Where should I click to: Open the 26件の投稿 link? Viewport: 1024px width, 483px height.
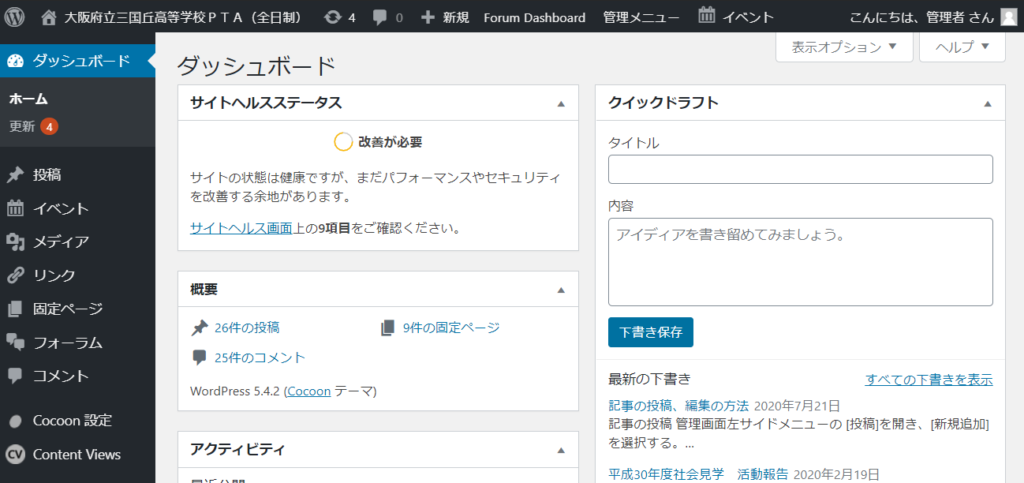247,328
